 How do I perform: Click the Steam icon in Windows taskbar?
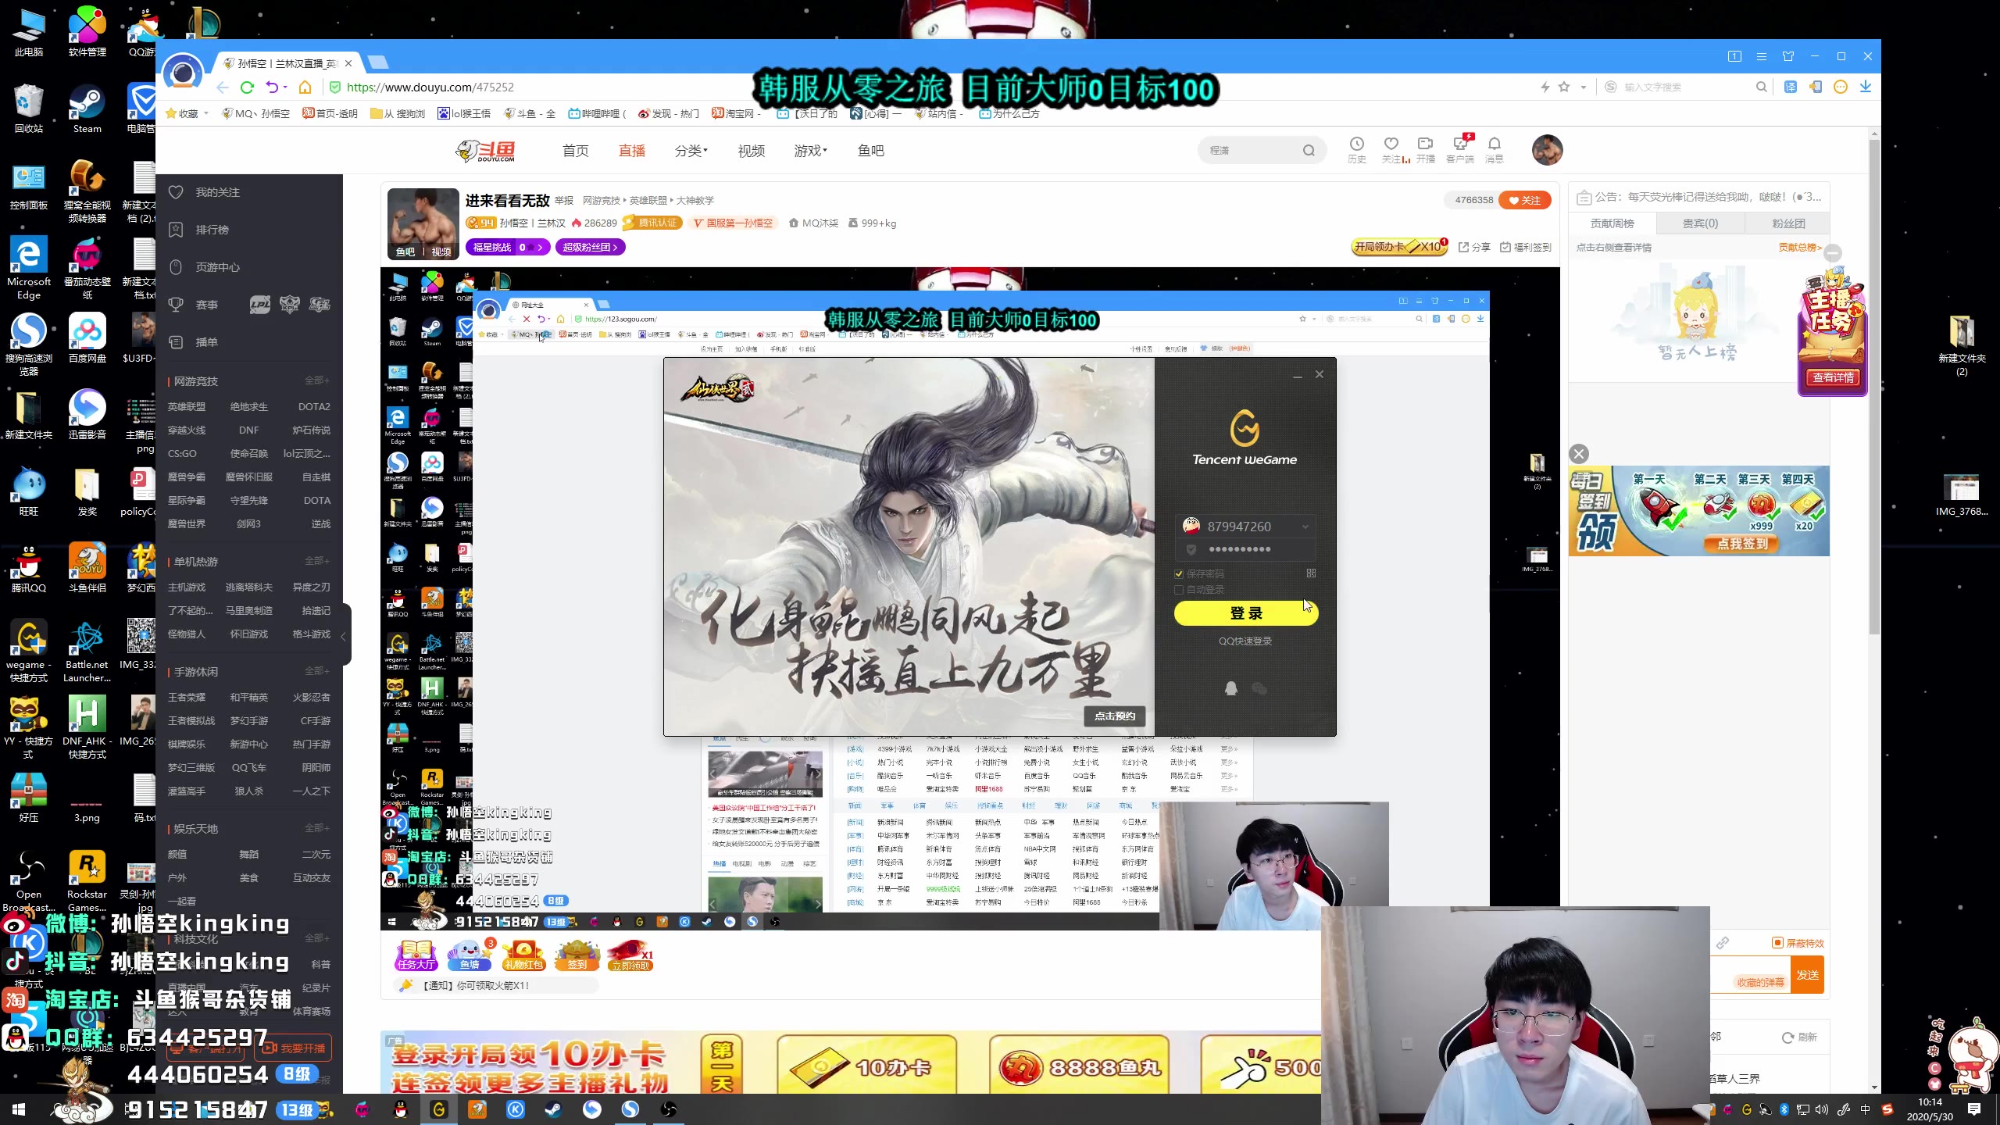point(552,1109)
